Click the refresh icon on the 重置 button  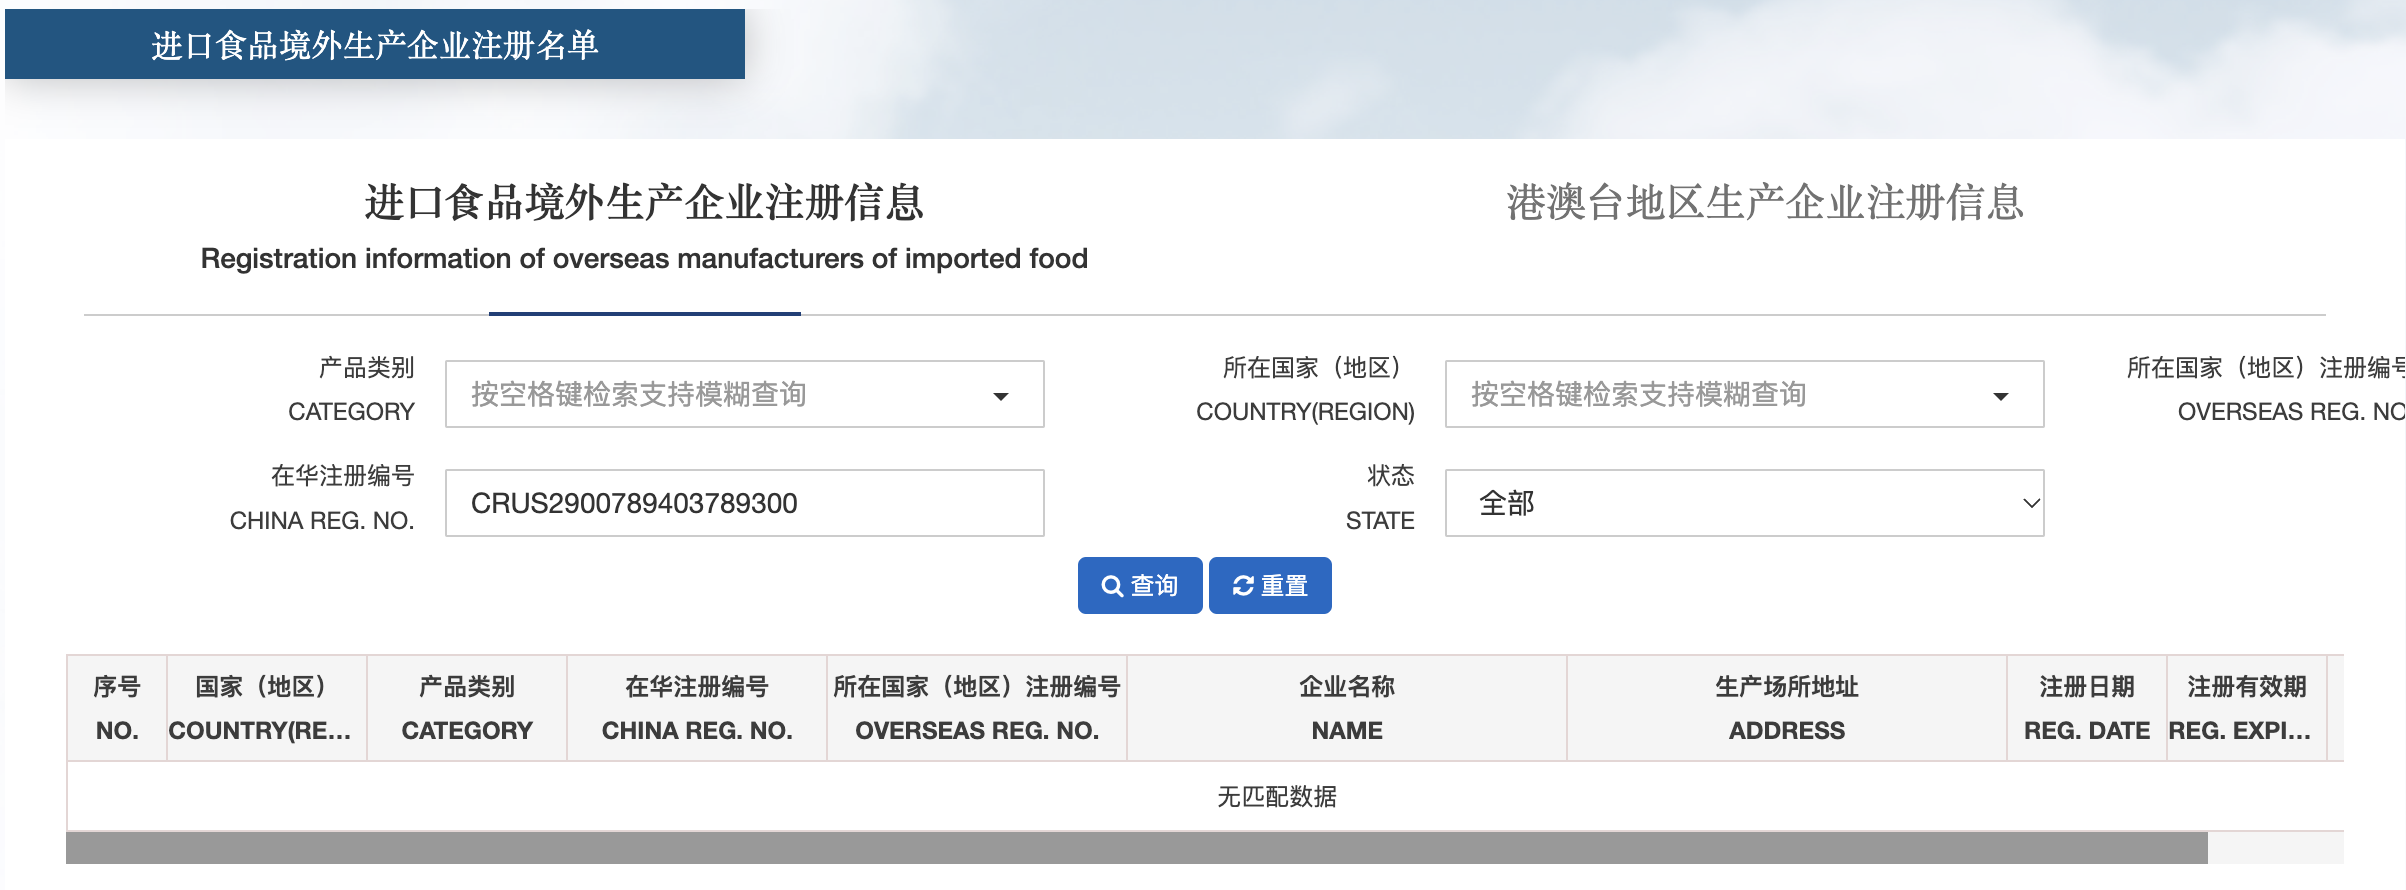coord(1243,586)
